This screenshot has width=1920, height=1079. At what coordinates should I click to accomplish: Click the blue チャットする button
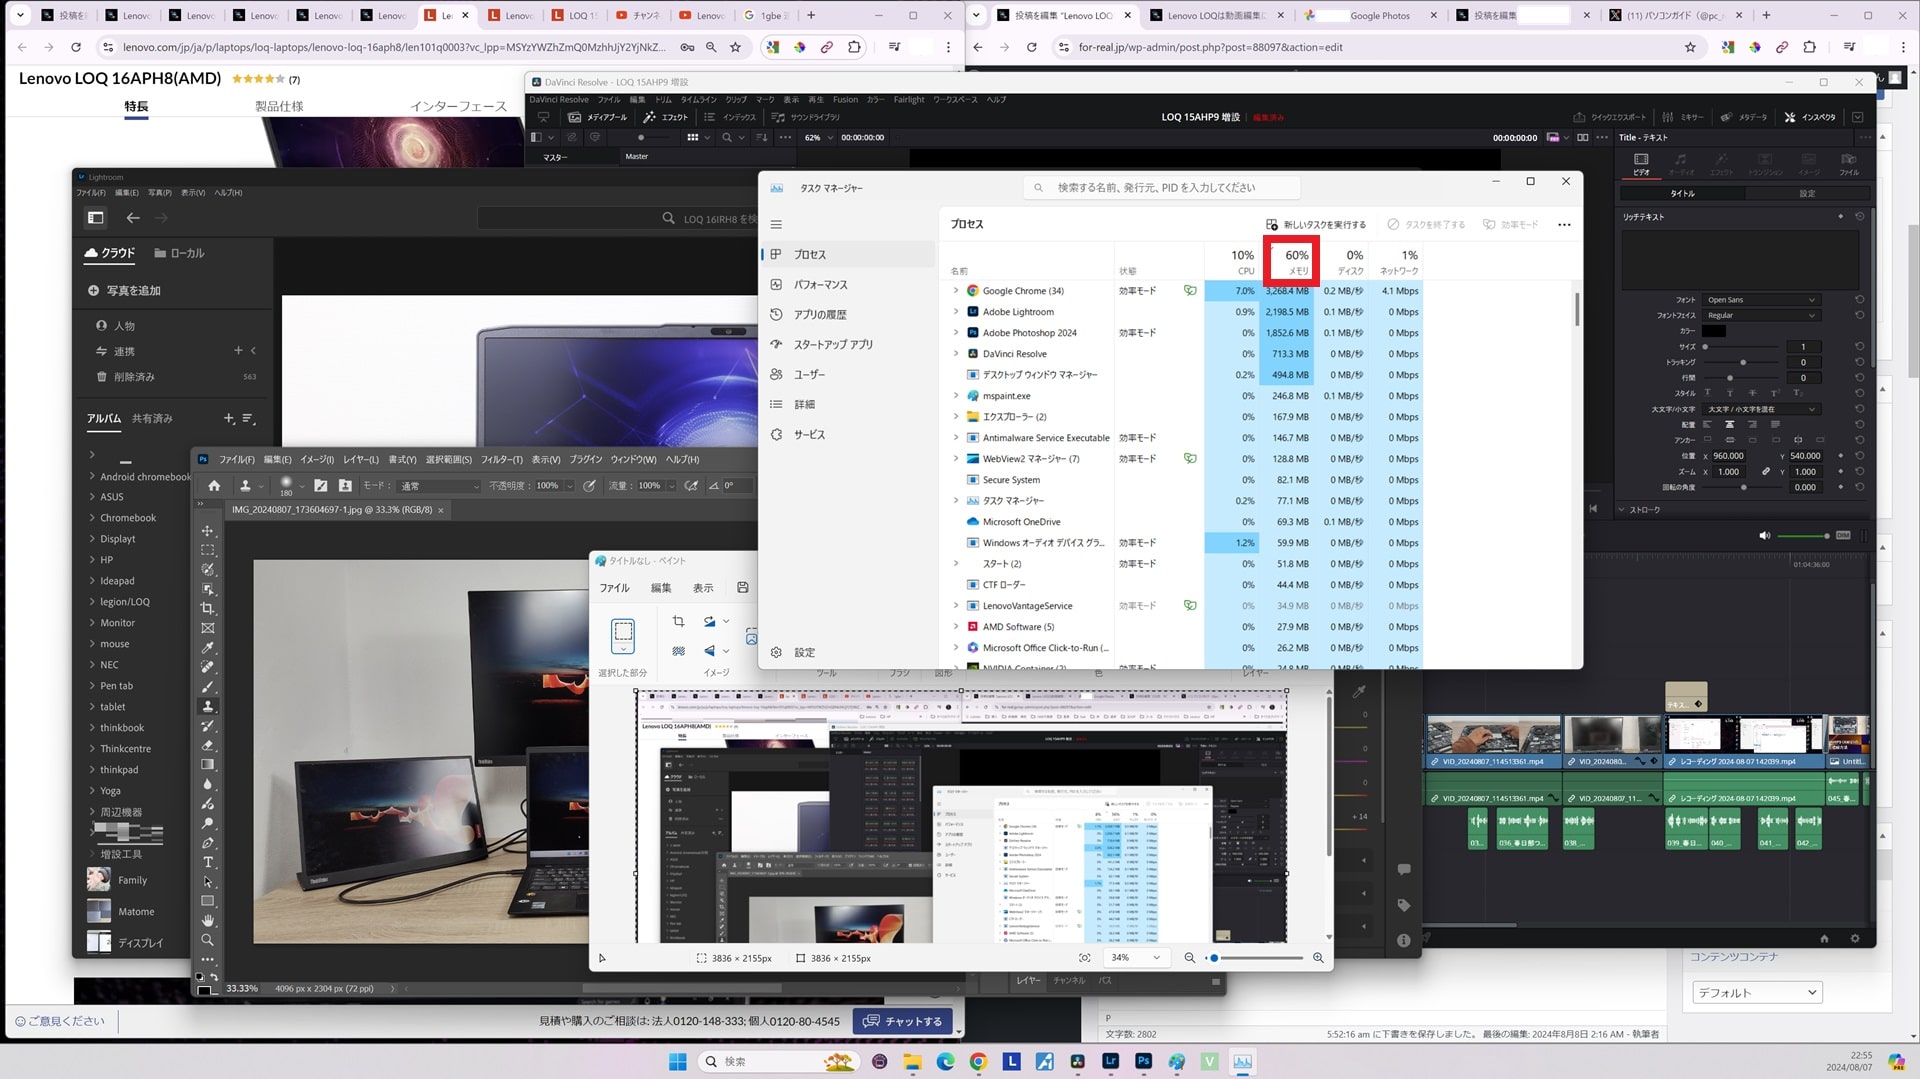coord(902,1021)
